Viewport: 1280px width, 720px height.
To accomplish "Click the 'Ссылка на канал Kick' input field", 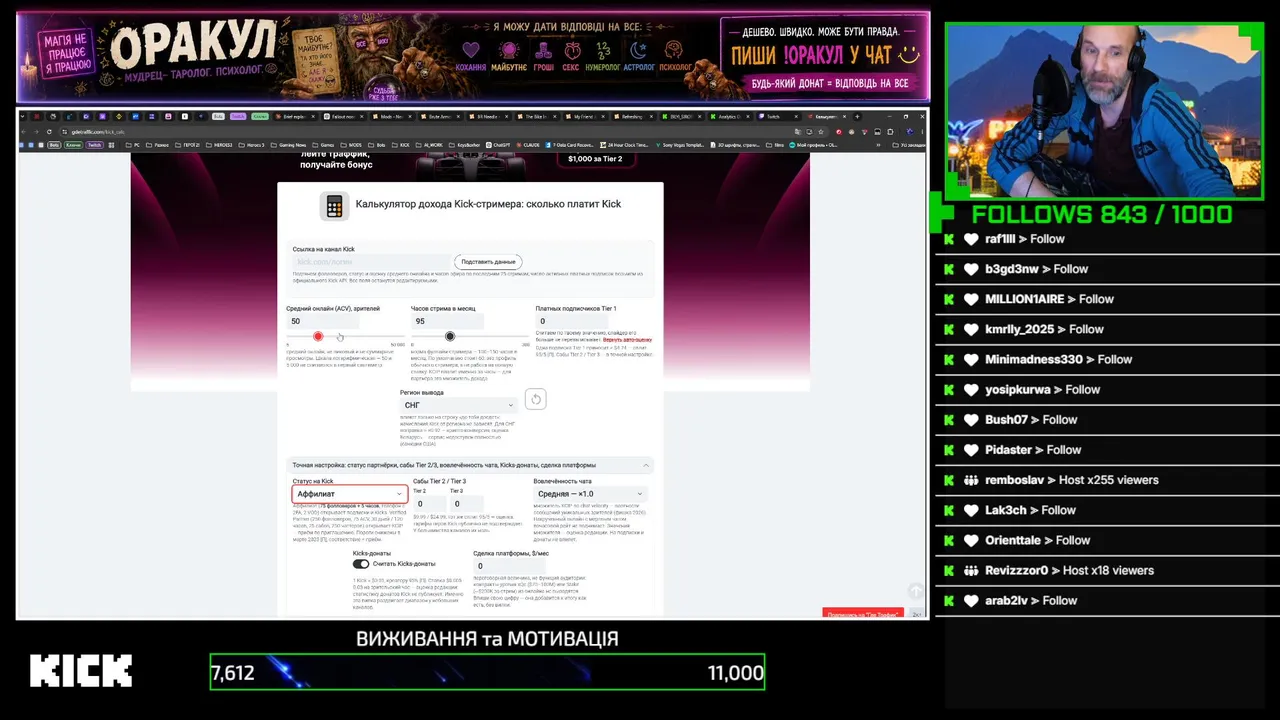I will click(x=370, y=262).
